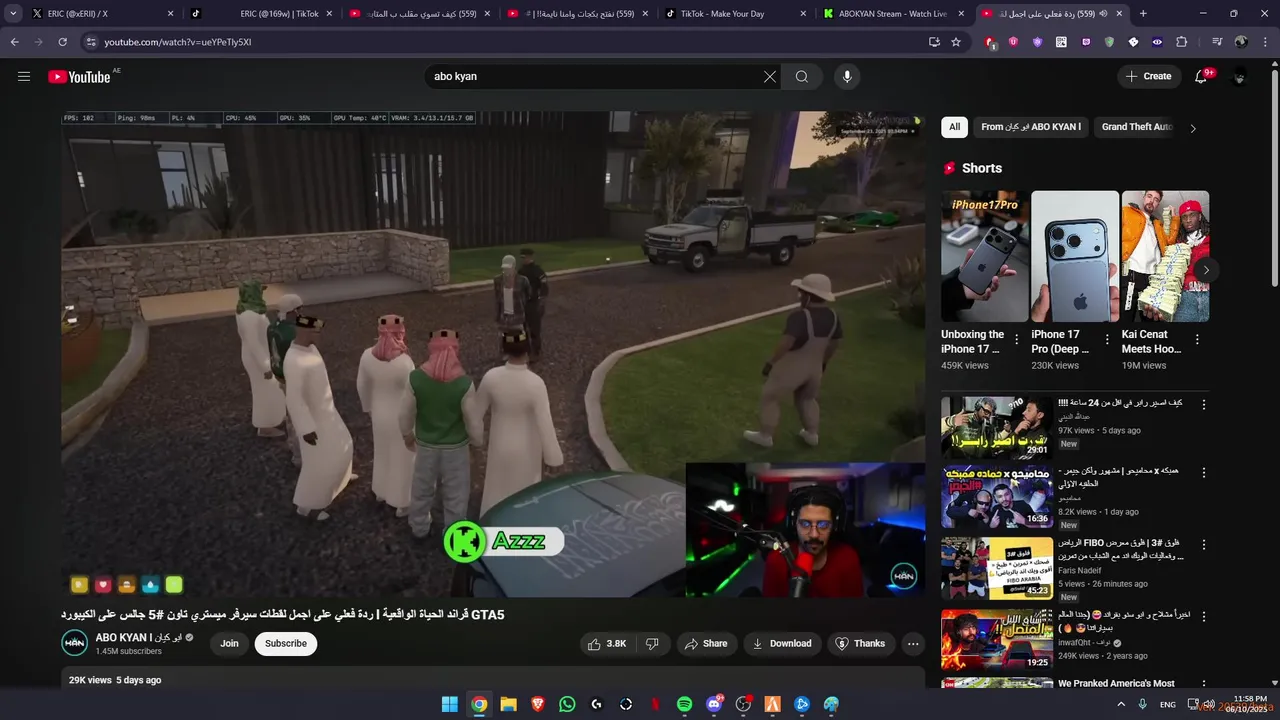The width and height of the screenshot is (1280, 720).
Task: Switch to ABOKYAN Stream - Watch Live tab
Action: 891,14
